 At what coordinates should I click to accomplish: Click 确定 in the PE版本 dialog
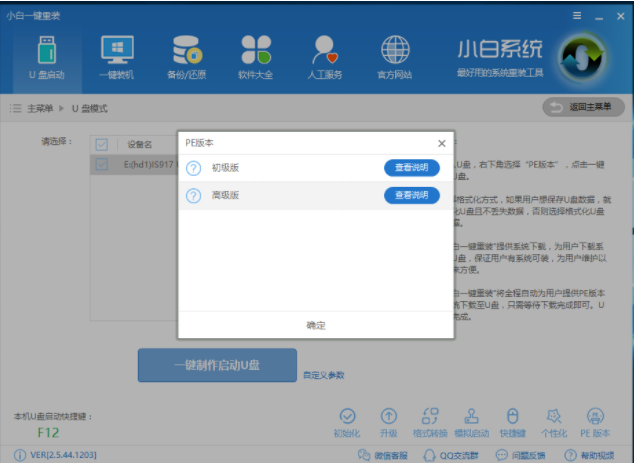click(316, 325)
